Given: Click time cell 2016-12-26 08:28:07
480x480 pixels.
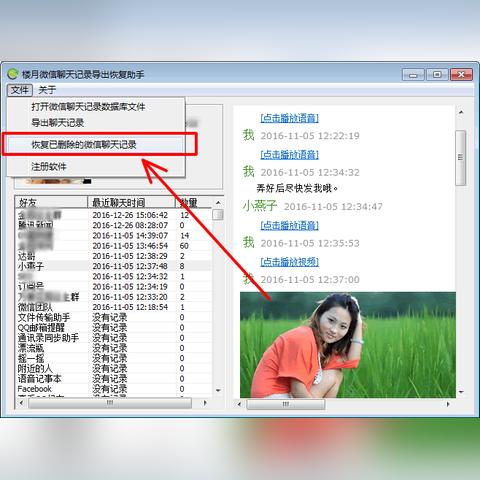Looking at the screenshot, I should point(130,225).
